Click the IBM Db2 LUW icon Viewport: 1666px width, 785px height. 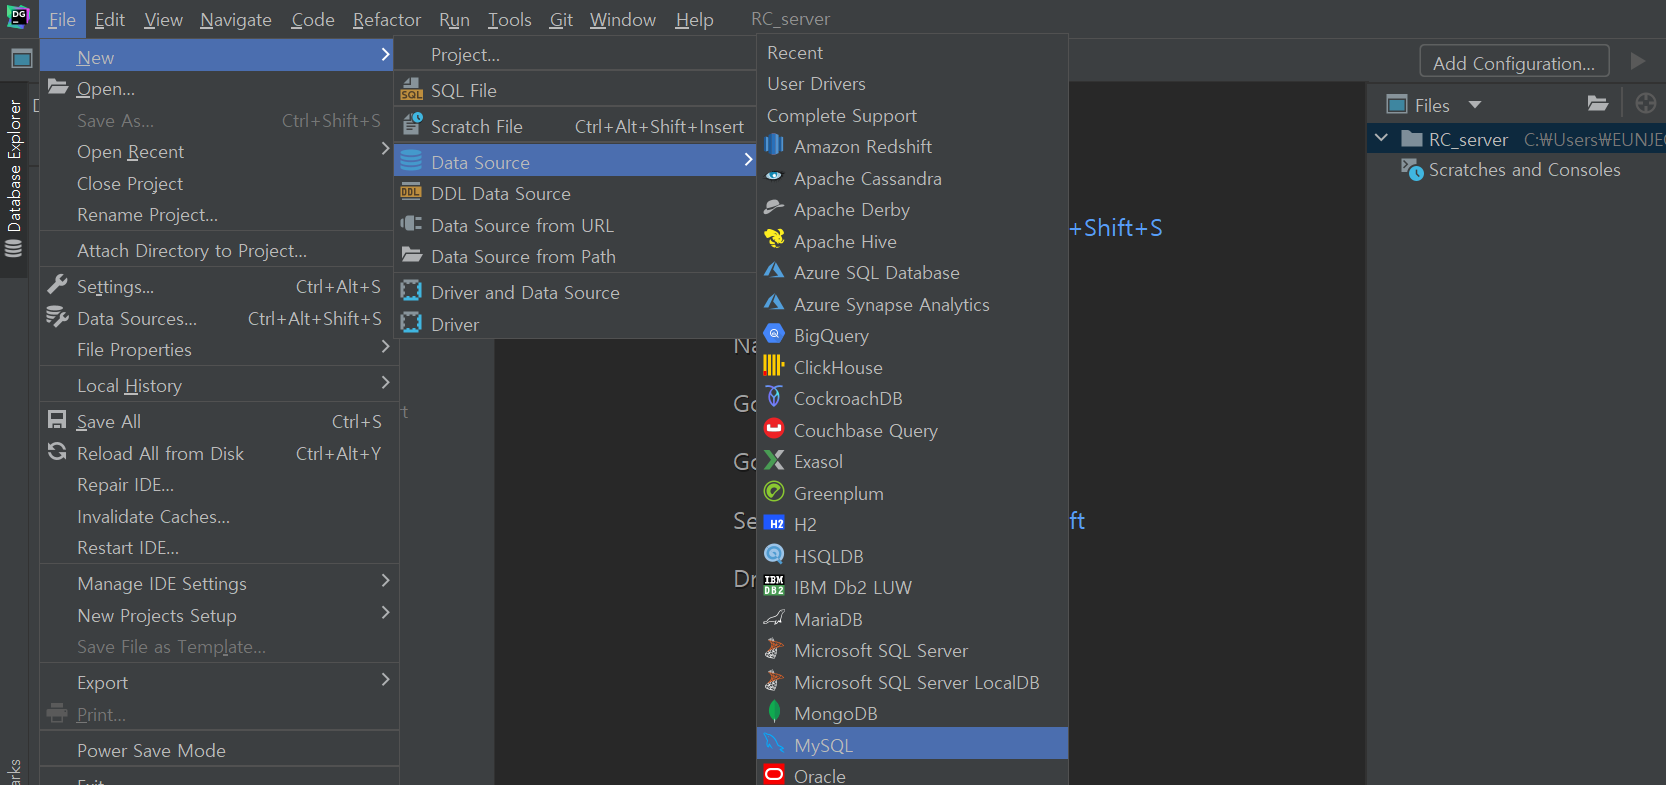774,586
